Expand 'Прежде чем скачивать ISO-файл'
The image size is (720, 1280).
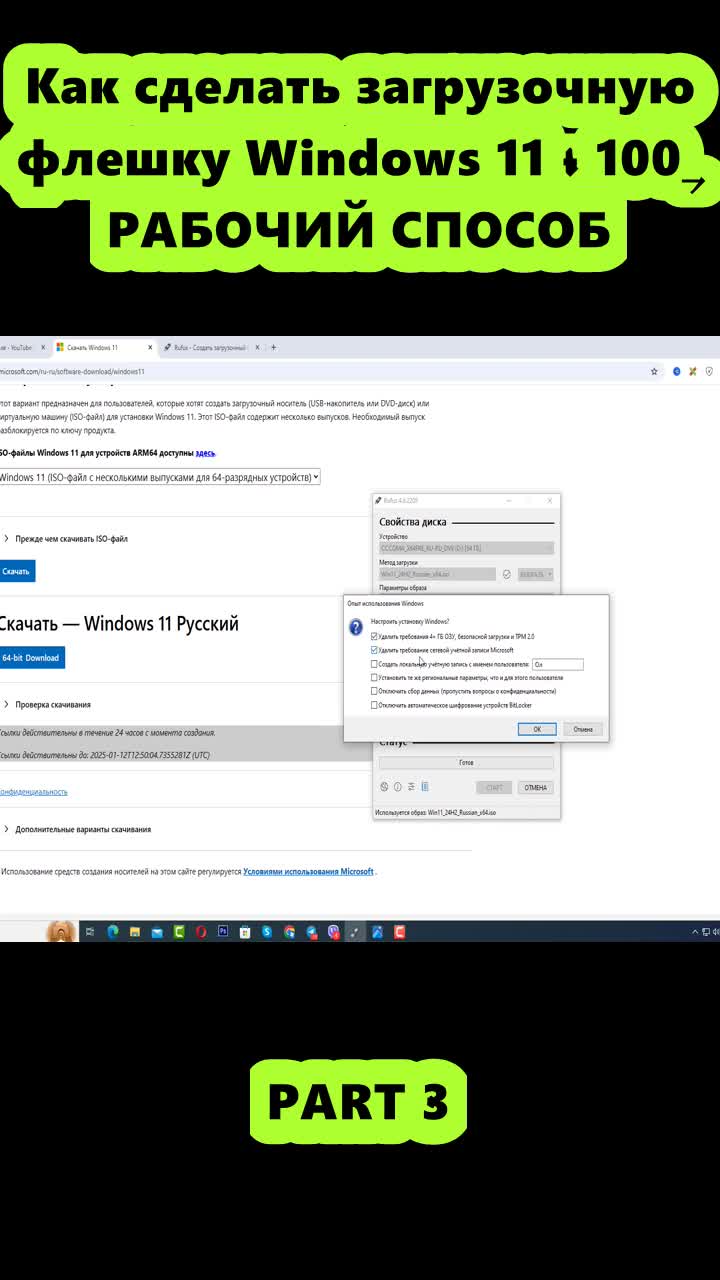tap(66, 539)
